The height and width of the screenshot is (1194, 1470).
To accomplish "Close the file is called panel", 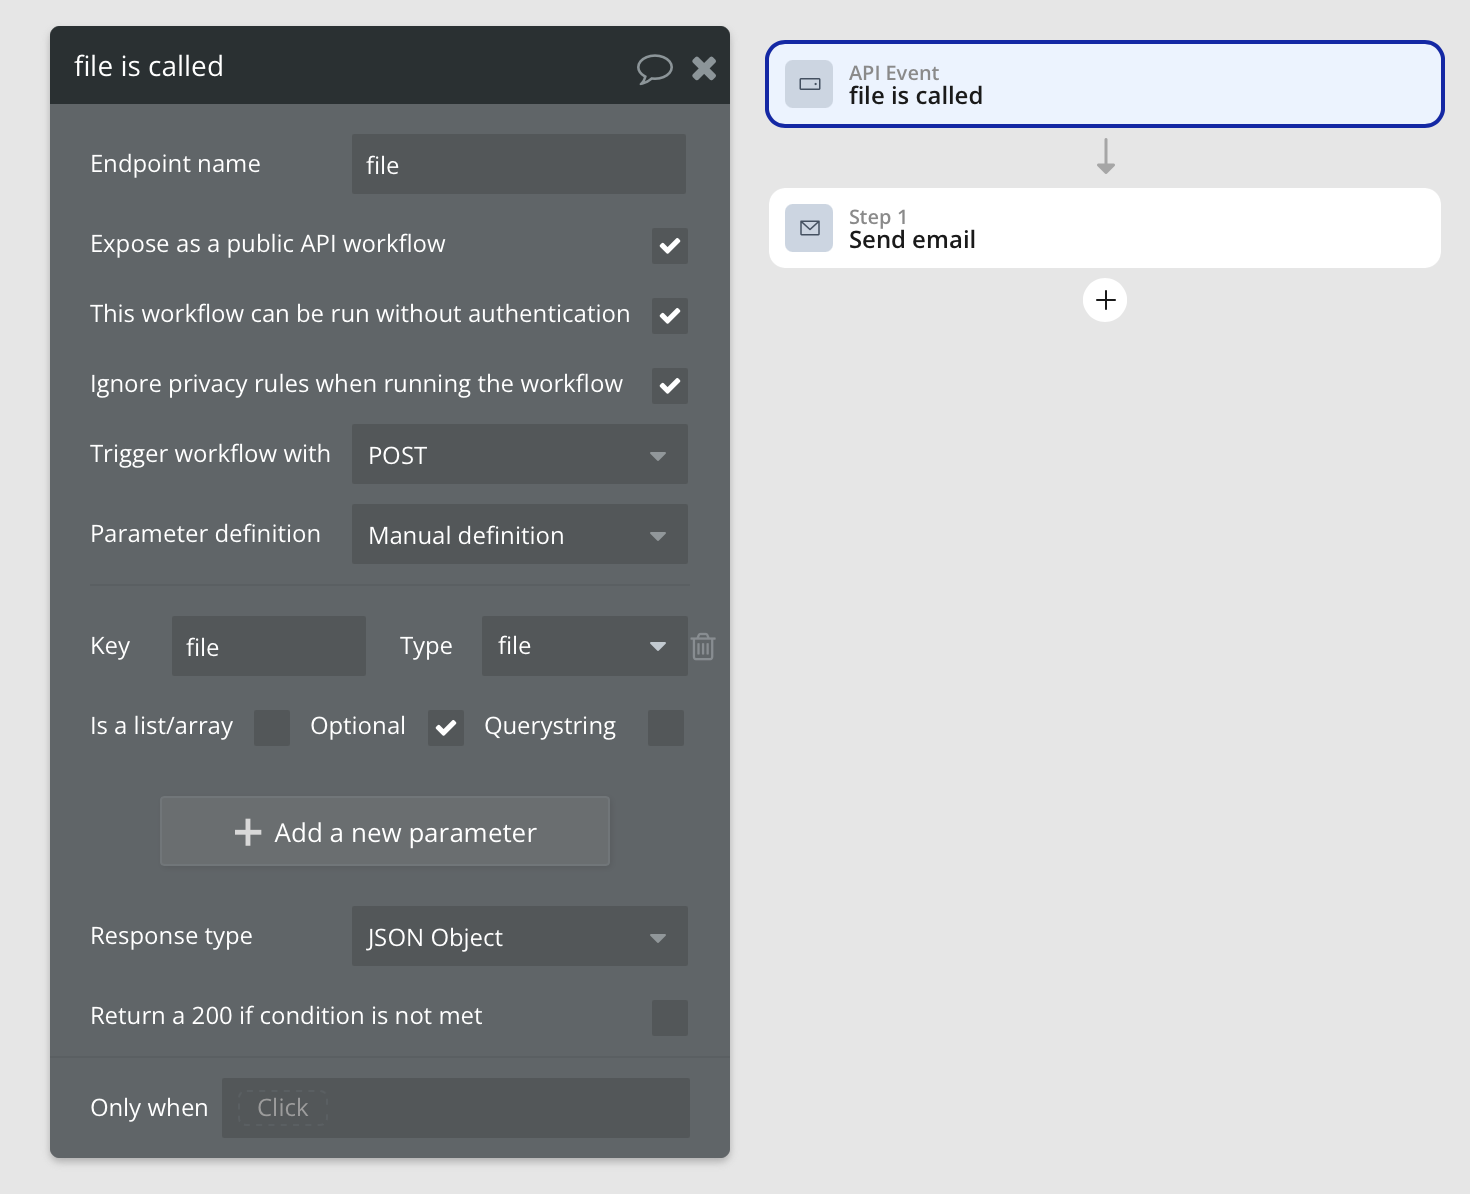I will point(704,68).
